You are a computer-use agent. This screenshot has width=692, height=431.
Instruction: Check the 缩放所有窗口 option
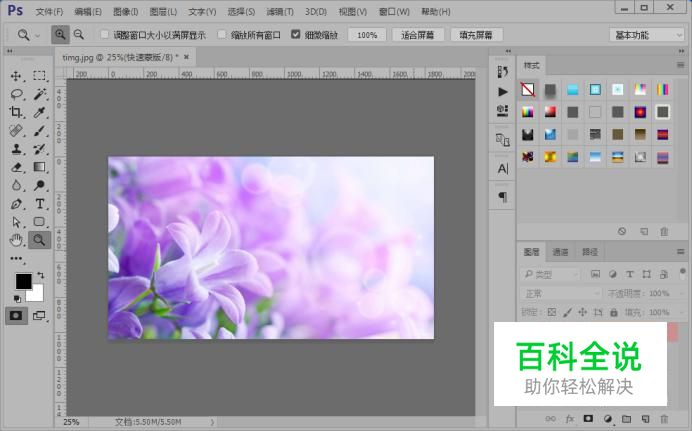pos(223,34)
